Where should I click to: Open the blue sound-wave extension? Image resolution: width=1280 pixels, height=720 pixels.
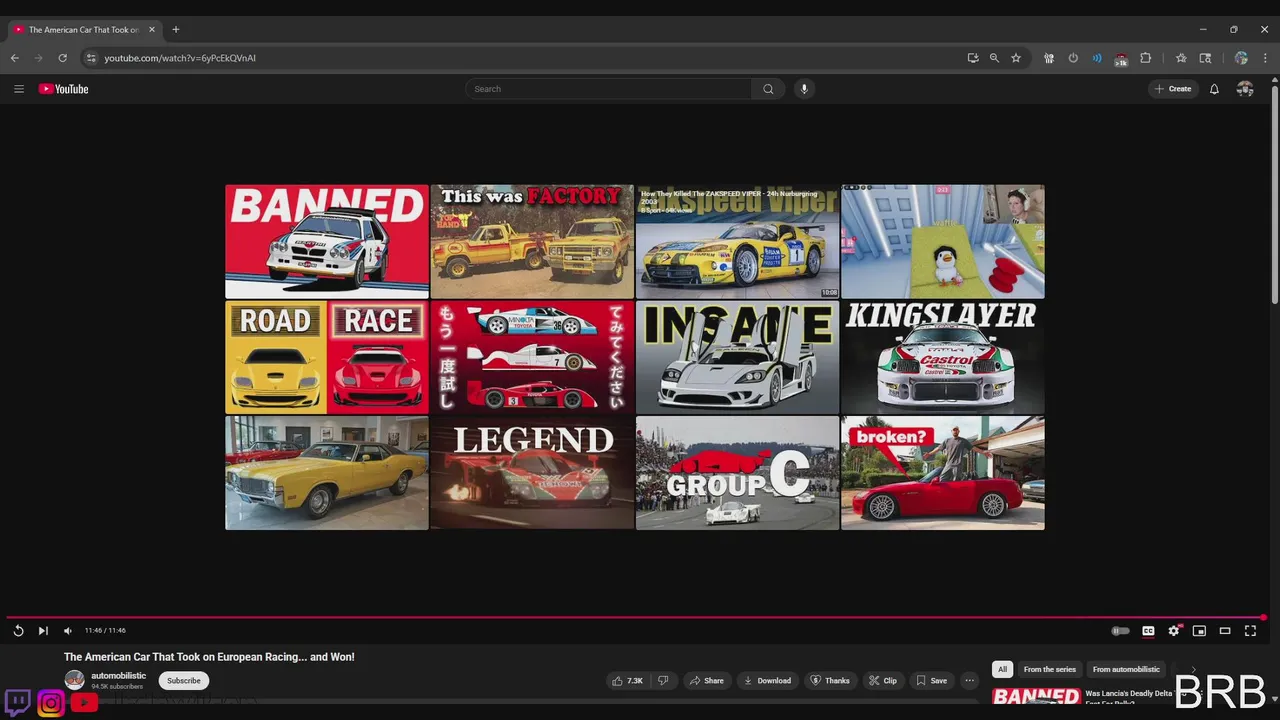point(1097,58)
